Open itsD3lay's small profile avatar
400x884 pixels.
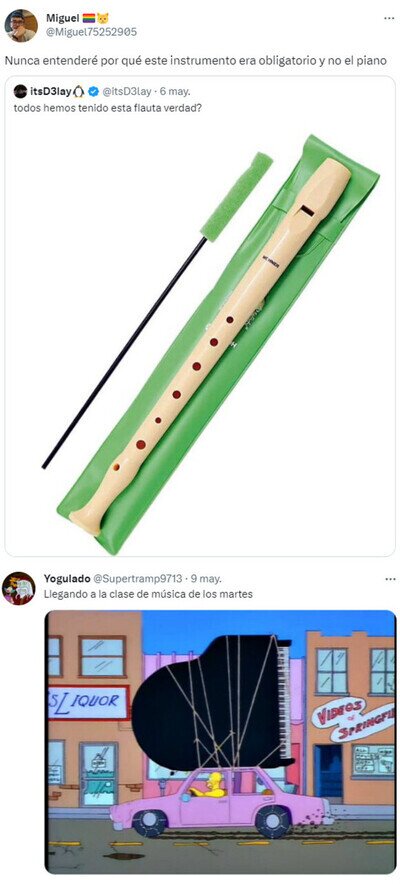(x=20, y=91)
